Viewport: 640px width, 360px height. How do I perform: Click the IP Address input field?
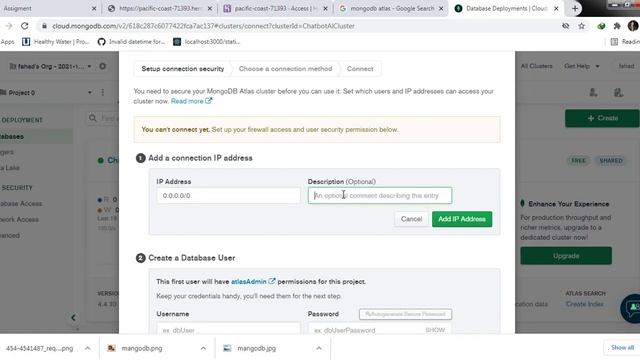tap(228, 196)
